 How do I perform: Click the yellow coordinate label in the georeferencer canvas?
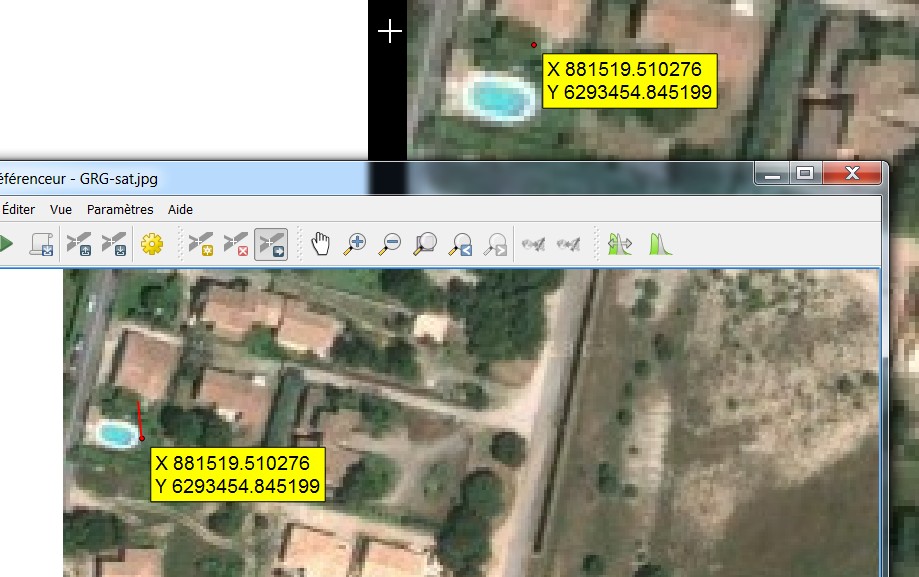tap(238, 475)
